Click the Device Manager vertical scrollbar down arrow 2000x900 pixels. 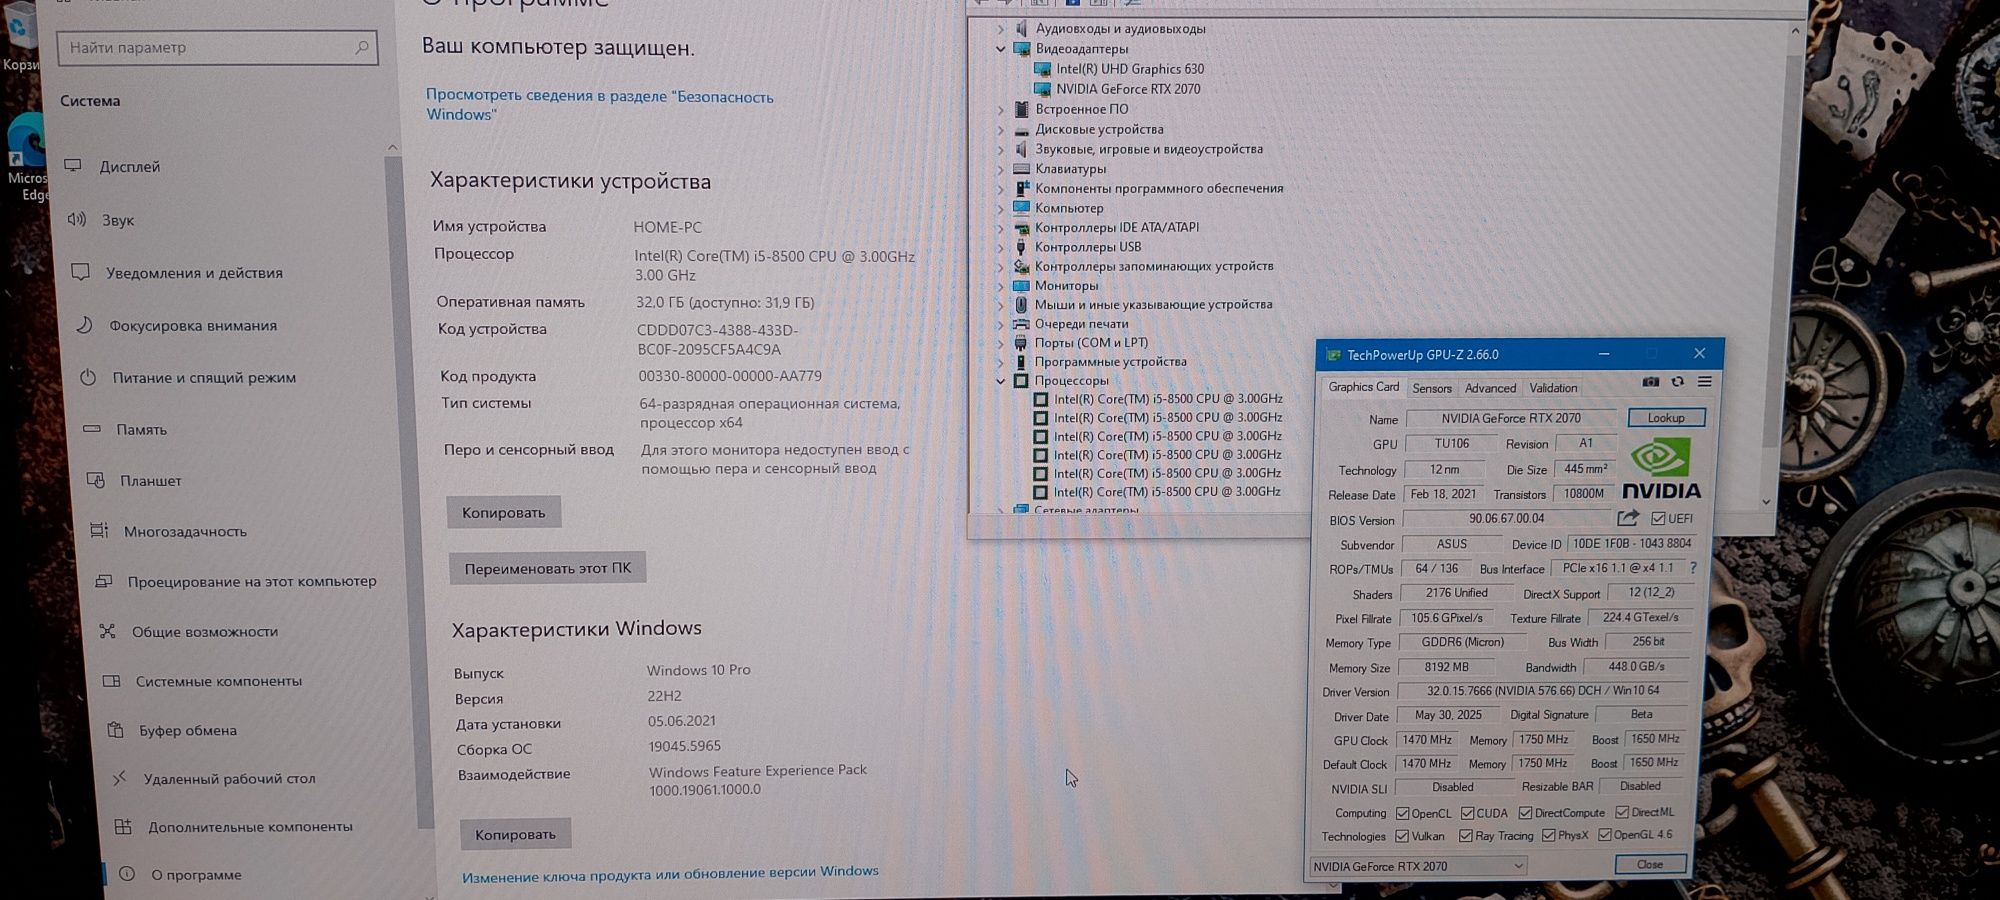pos(1766,501)
